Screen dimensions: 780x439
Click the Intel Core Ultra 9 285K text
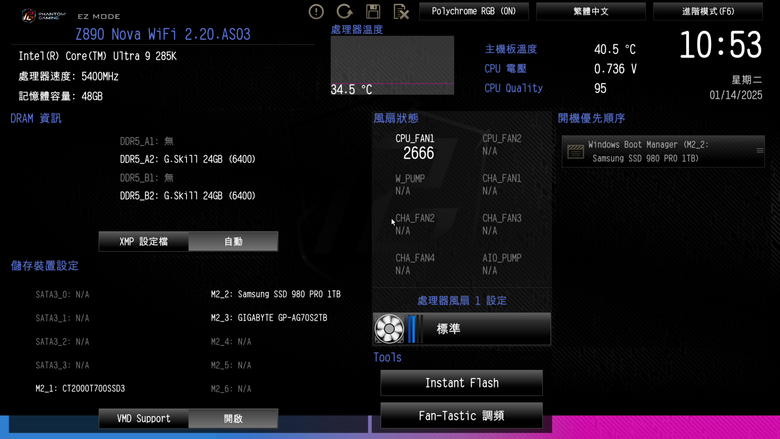[98, 56]
